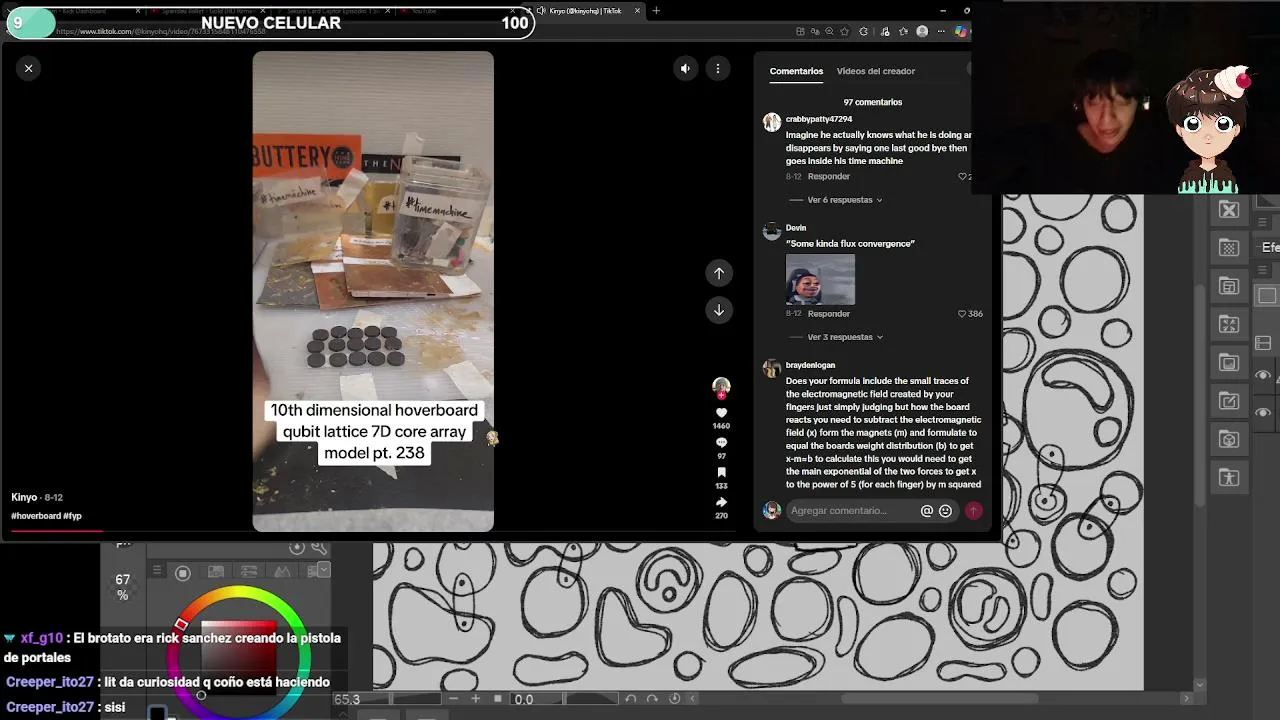The height and width of the screenshot is (720, 1280).
Task: Switch to the Comentarios tab
Action: pos(796,71)
